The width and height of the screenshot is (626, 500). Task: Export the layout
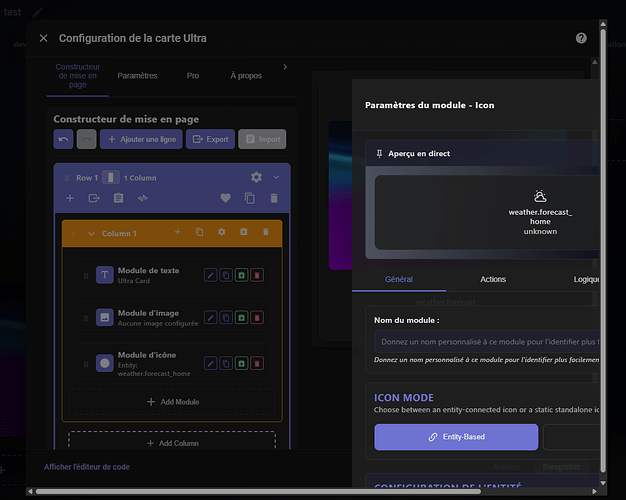coord(210,139)
